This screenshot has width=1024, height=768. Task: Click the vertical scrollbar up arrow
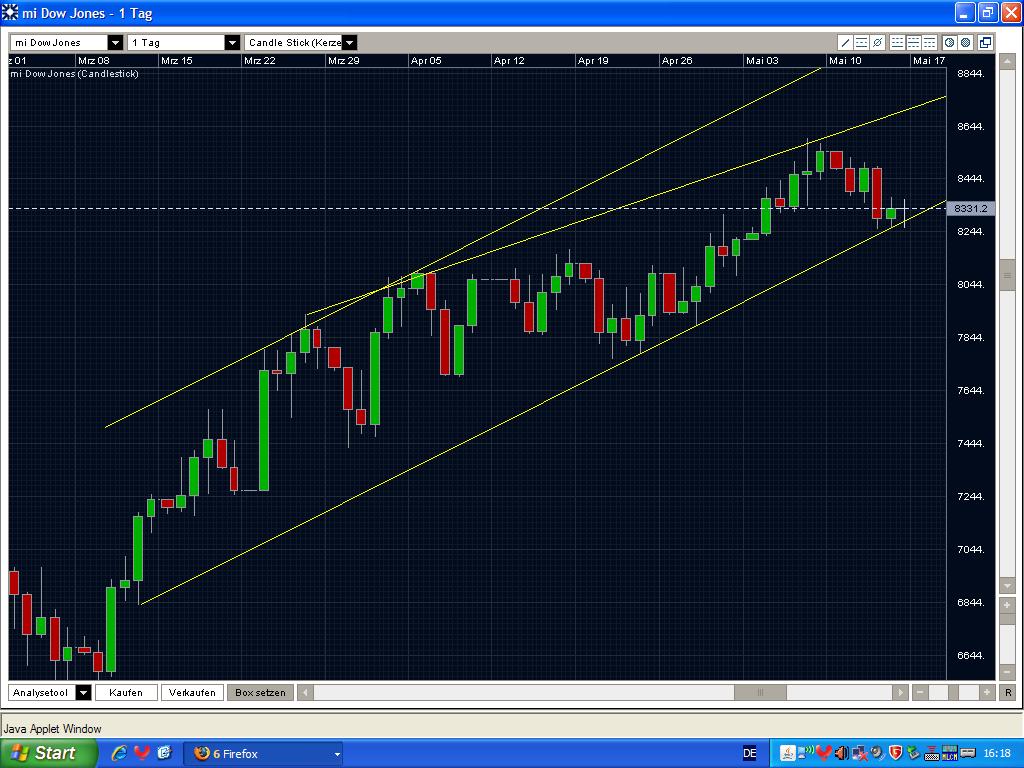click(x=1007, y=61)
